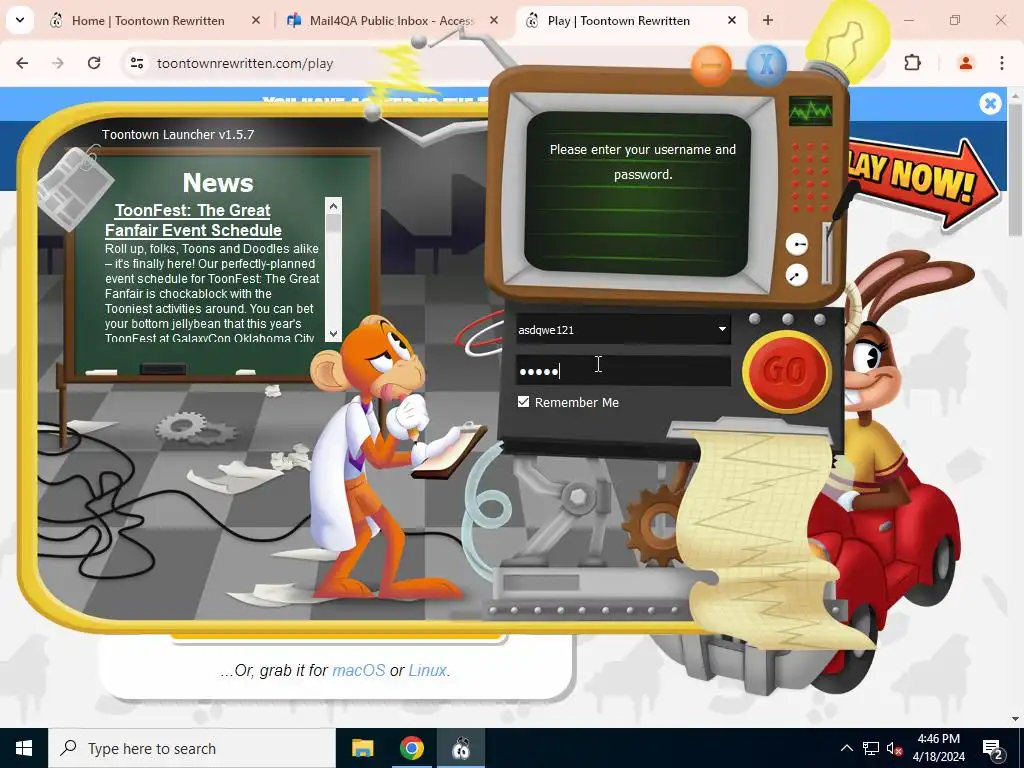The height and width of the screenshot is (768, 1024).
Task: Reload the current page
Action: [x=94, y=63]
